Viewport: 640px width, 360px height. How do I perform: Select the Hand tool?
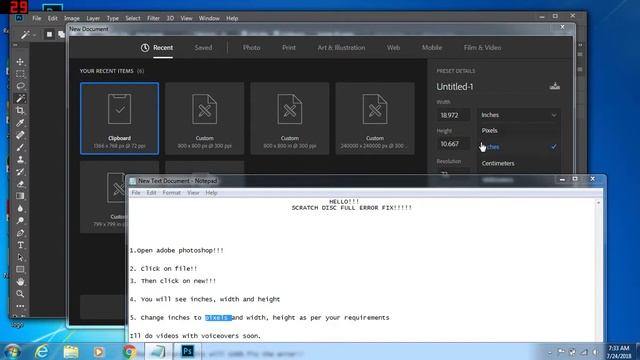pyautogui.click(x=20, y=282)
